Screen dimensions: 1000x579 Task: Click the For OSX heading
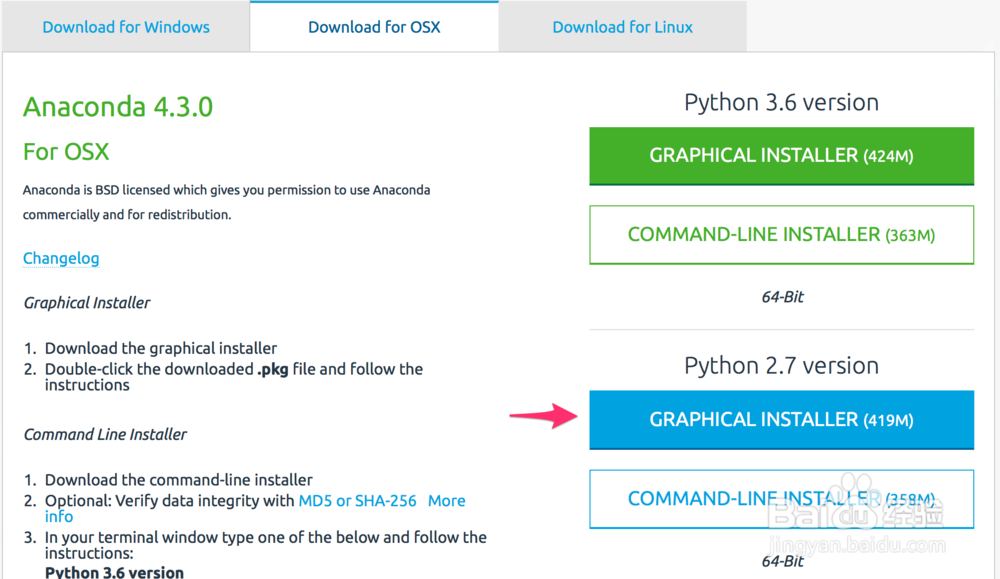coord(66,152)
